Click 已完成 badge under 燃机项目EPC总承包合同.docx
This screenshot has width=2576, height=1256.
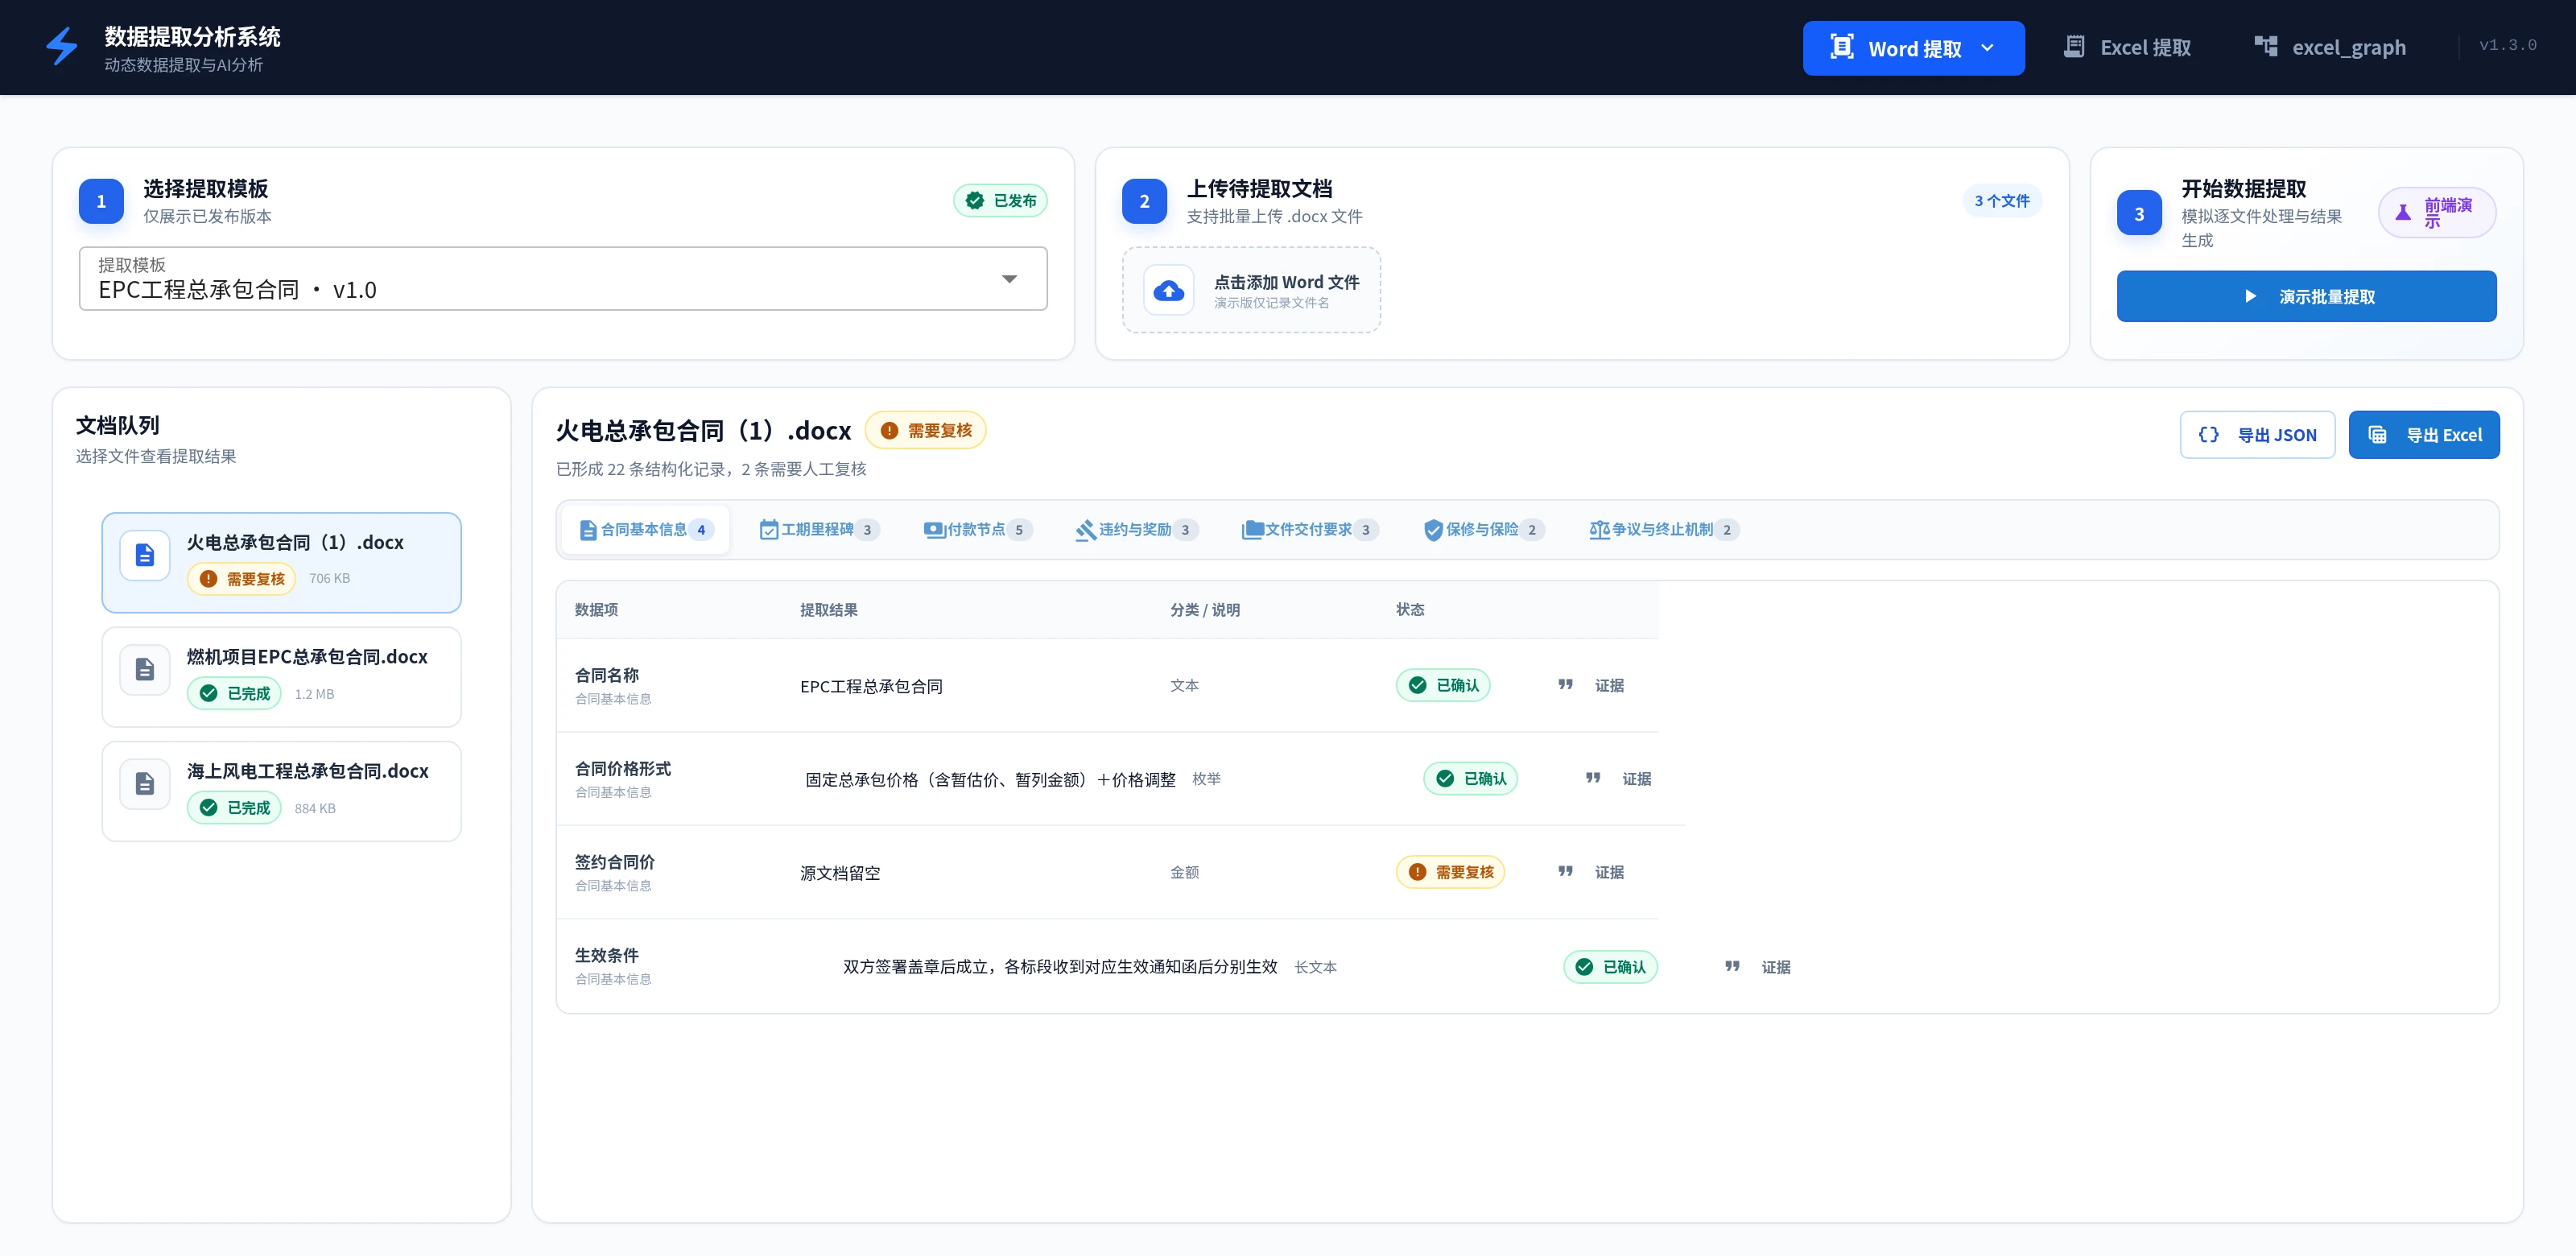tap(234, 694)
